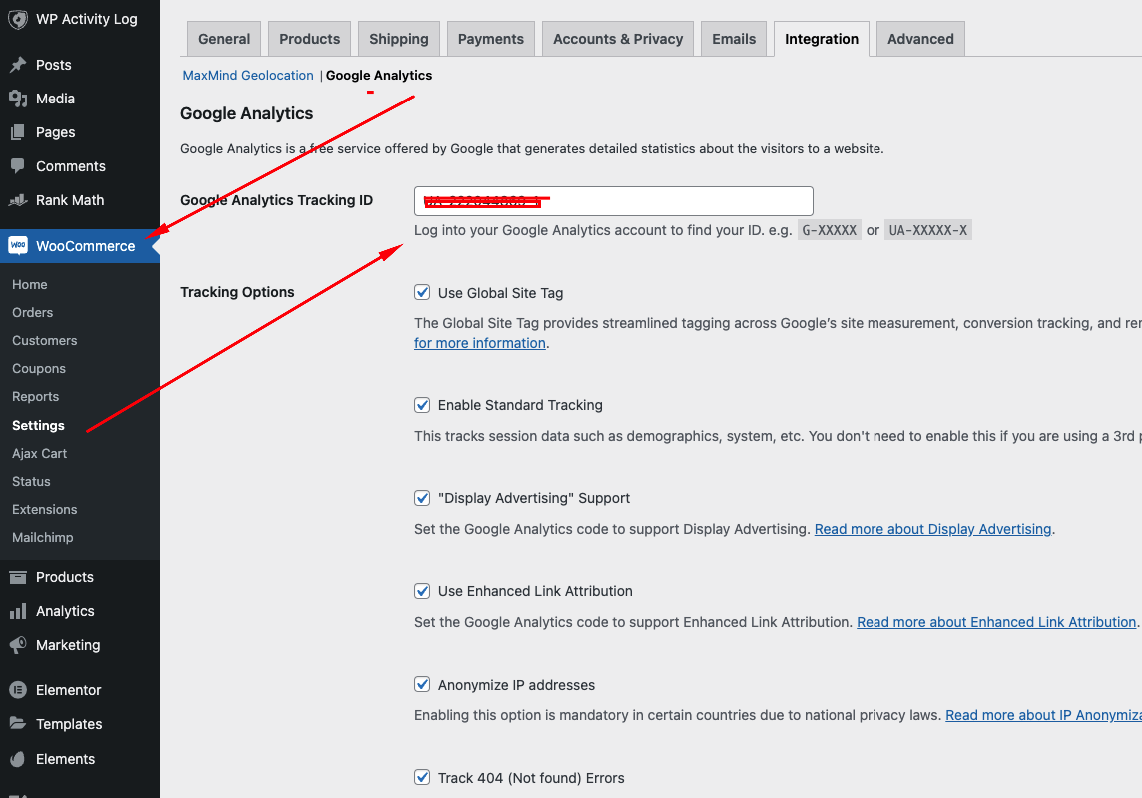Screen dimensions: 1142x798
Task: Select the Payments tab
Action: click(x=490, y=39)
